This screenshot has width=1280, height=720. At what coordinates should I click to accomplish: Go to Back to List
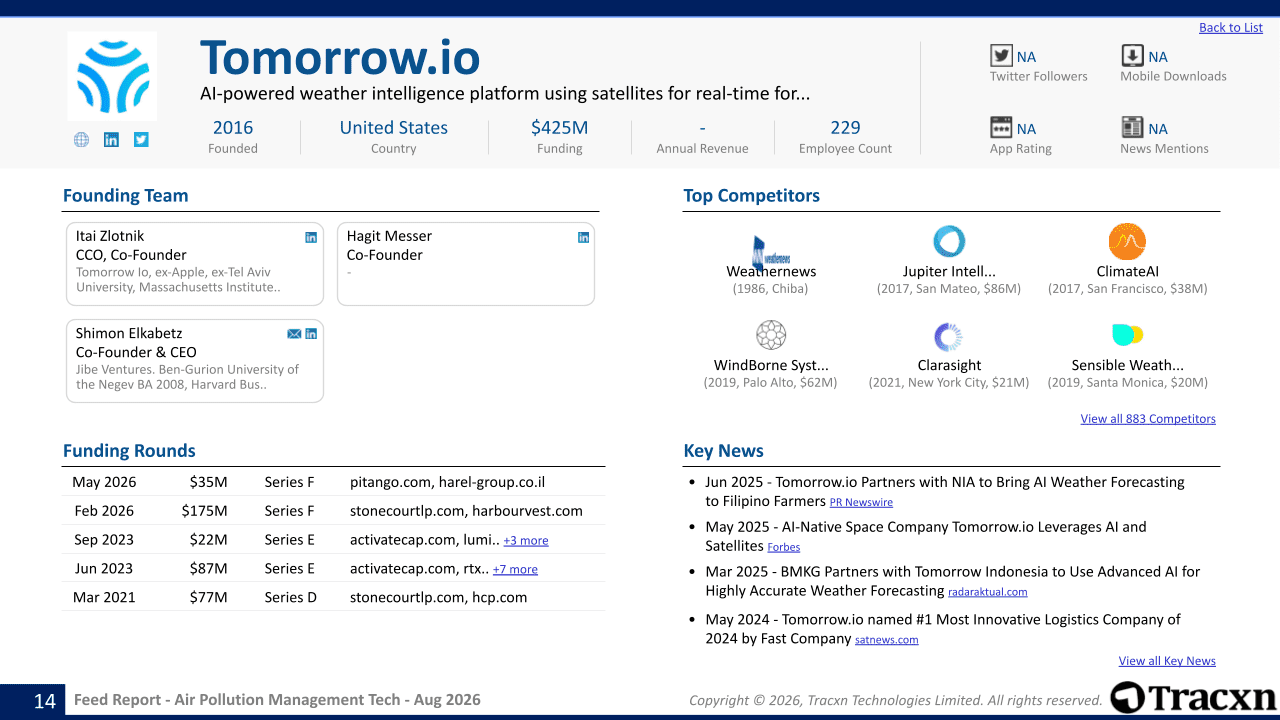coord(1231,28)
